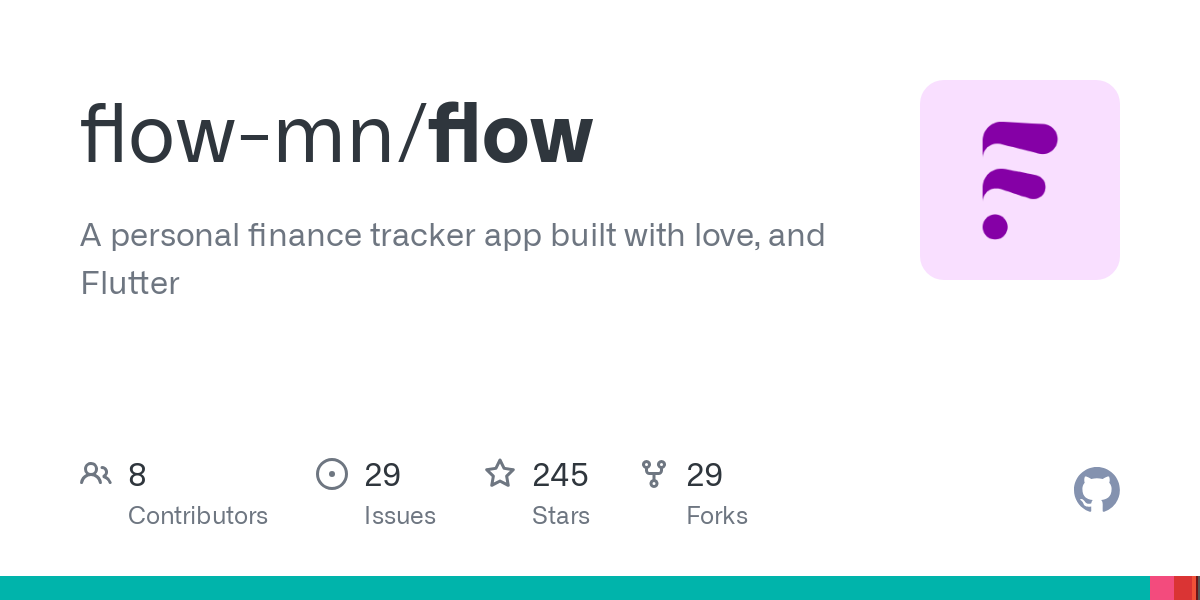Click the issues count 29
The image size is (1200, 600).
point(382,474)
